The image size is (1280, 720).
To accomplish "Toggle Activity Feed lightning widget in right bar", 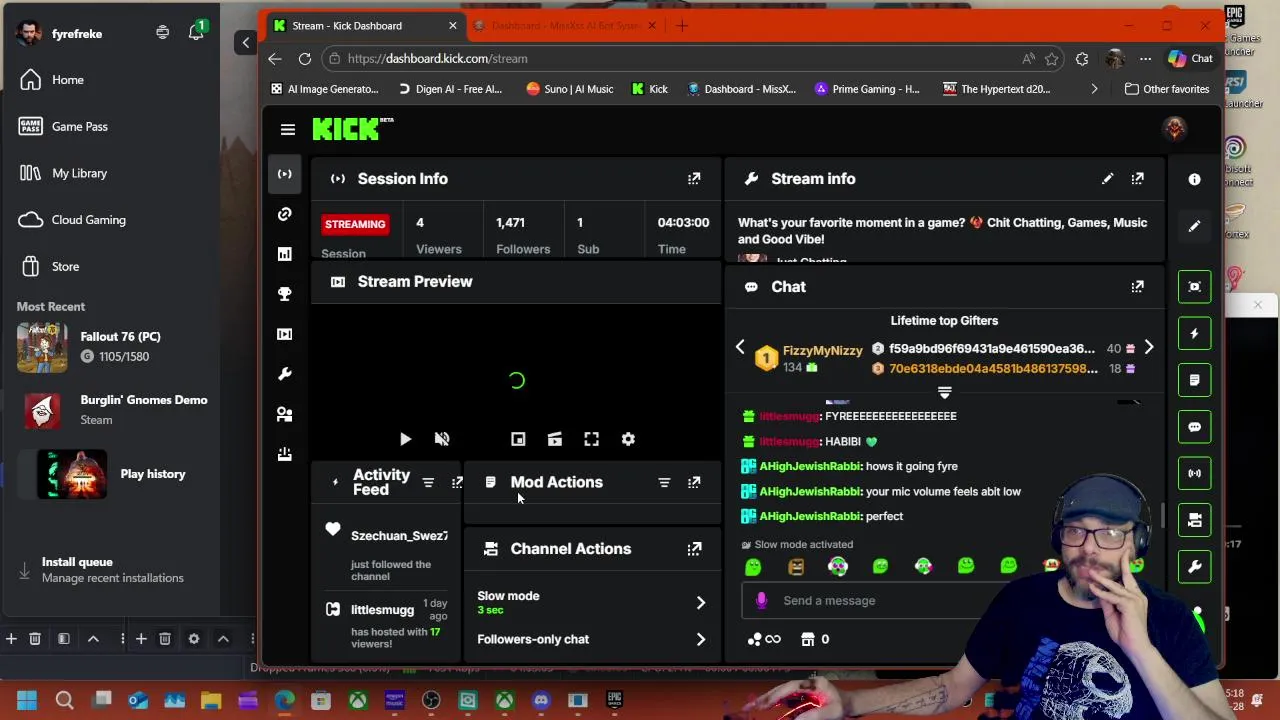I will tap(1194, 333).
